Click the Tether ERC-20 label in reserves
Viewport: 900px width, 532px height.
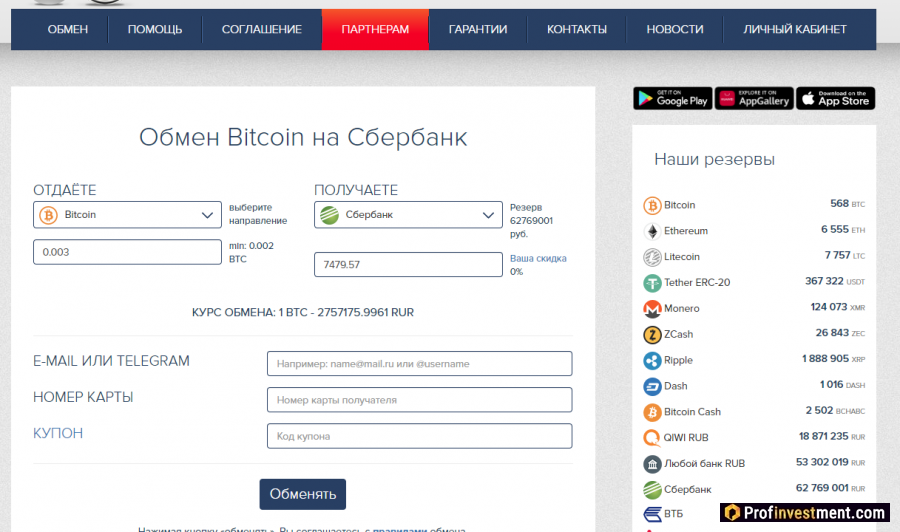[x=697, y=282]
